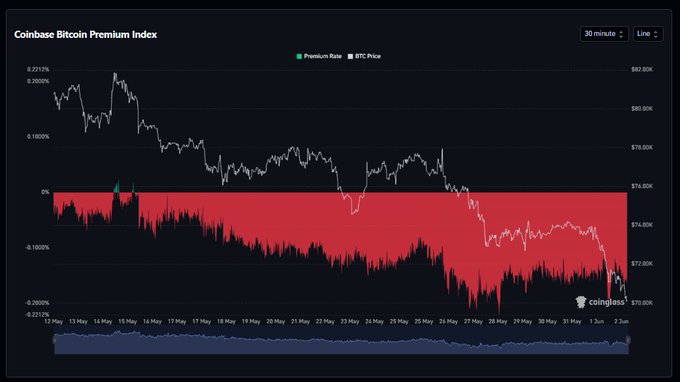
Task: Click the $74.00K price axis label
Action: pos(642,225)
